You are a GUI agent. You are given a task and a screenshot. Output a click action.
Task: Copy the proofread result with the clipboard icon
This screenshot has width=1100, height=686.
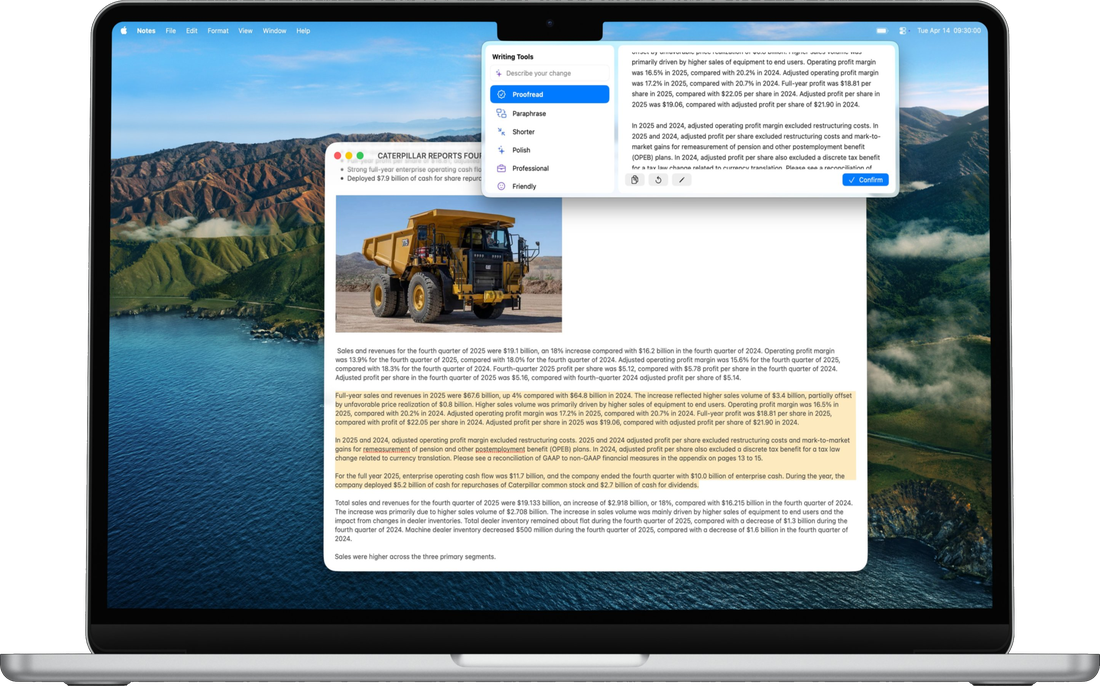(x=634, y=180)
